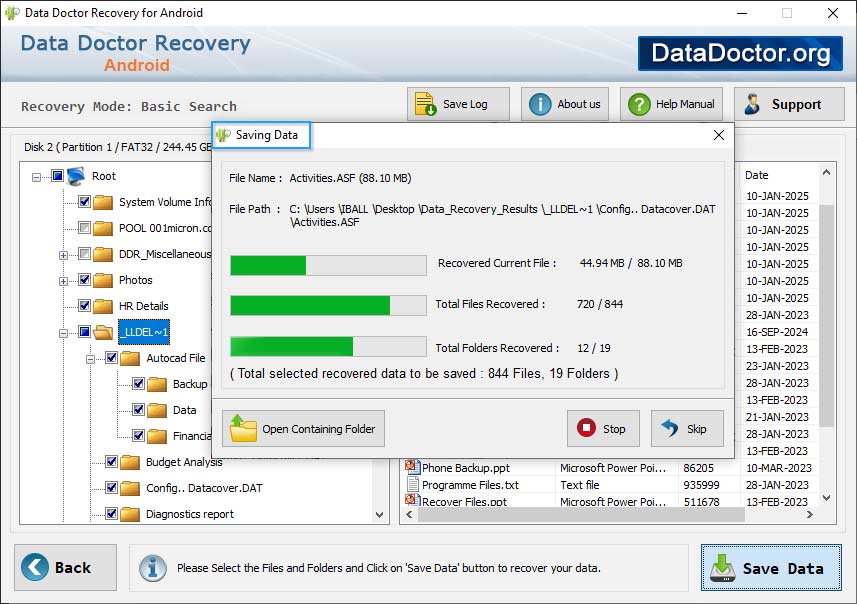Click the Android icon in Saving Data title

click(x=222, y=134)
